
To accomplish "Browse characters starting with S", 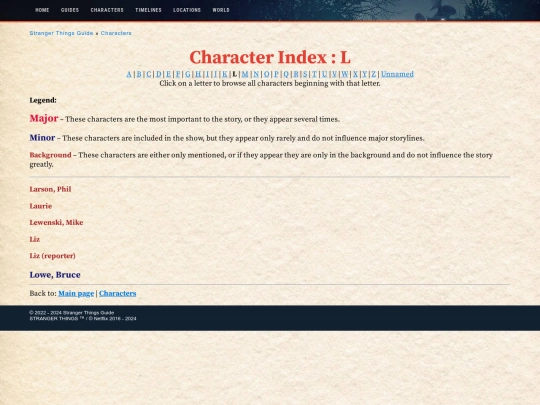I will point(305,74).
